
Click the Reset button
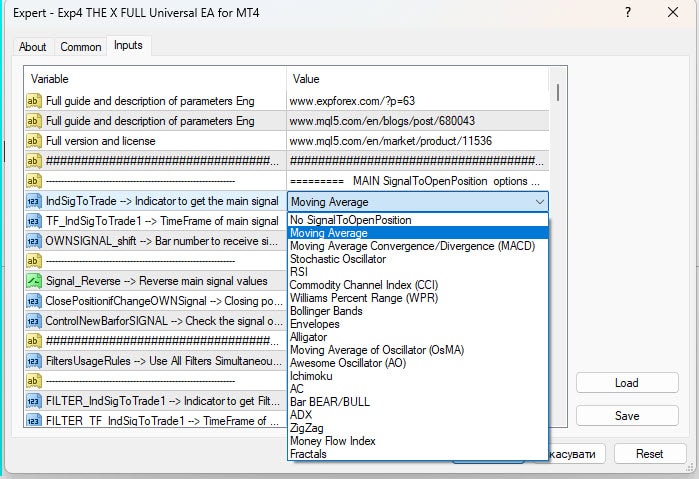649,454
